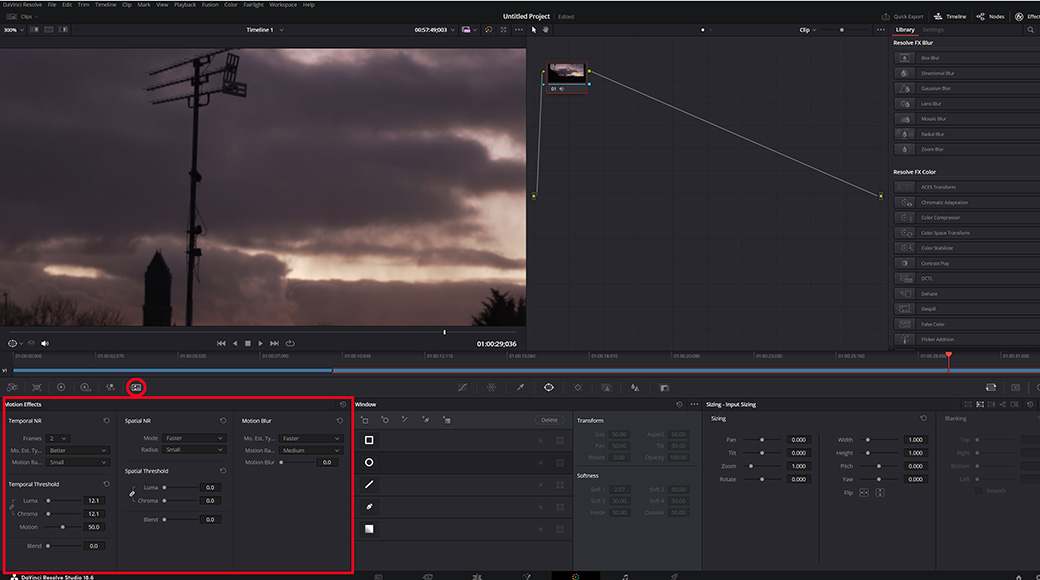Toggle mask for linear window row

pyautogui.click(x=560, y=441)
